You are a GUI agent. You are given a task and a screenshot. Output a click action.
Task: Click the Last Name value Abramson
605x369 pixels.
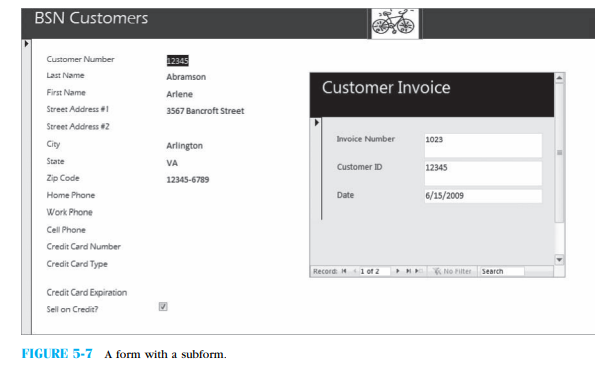click(186, 77)
